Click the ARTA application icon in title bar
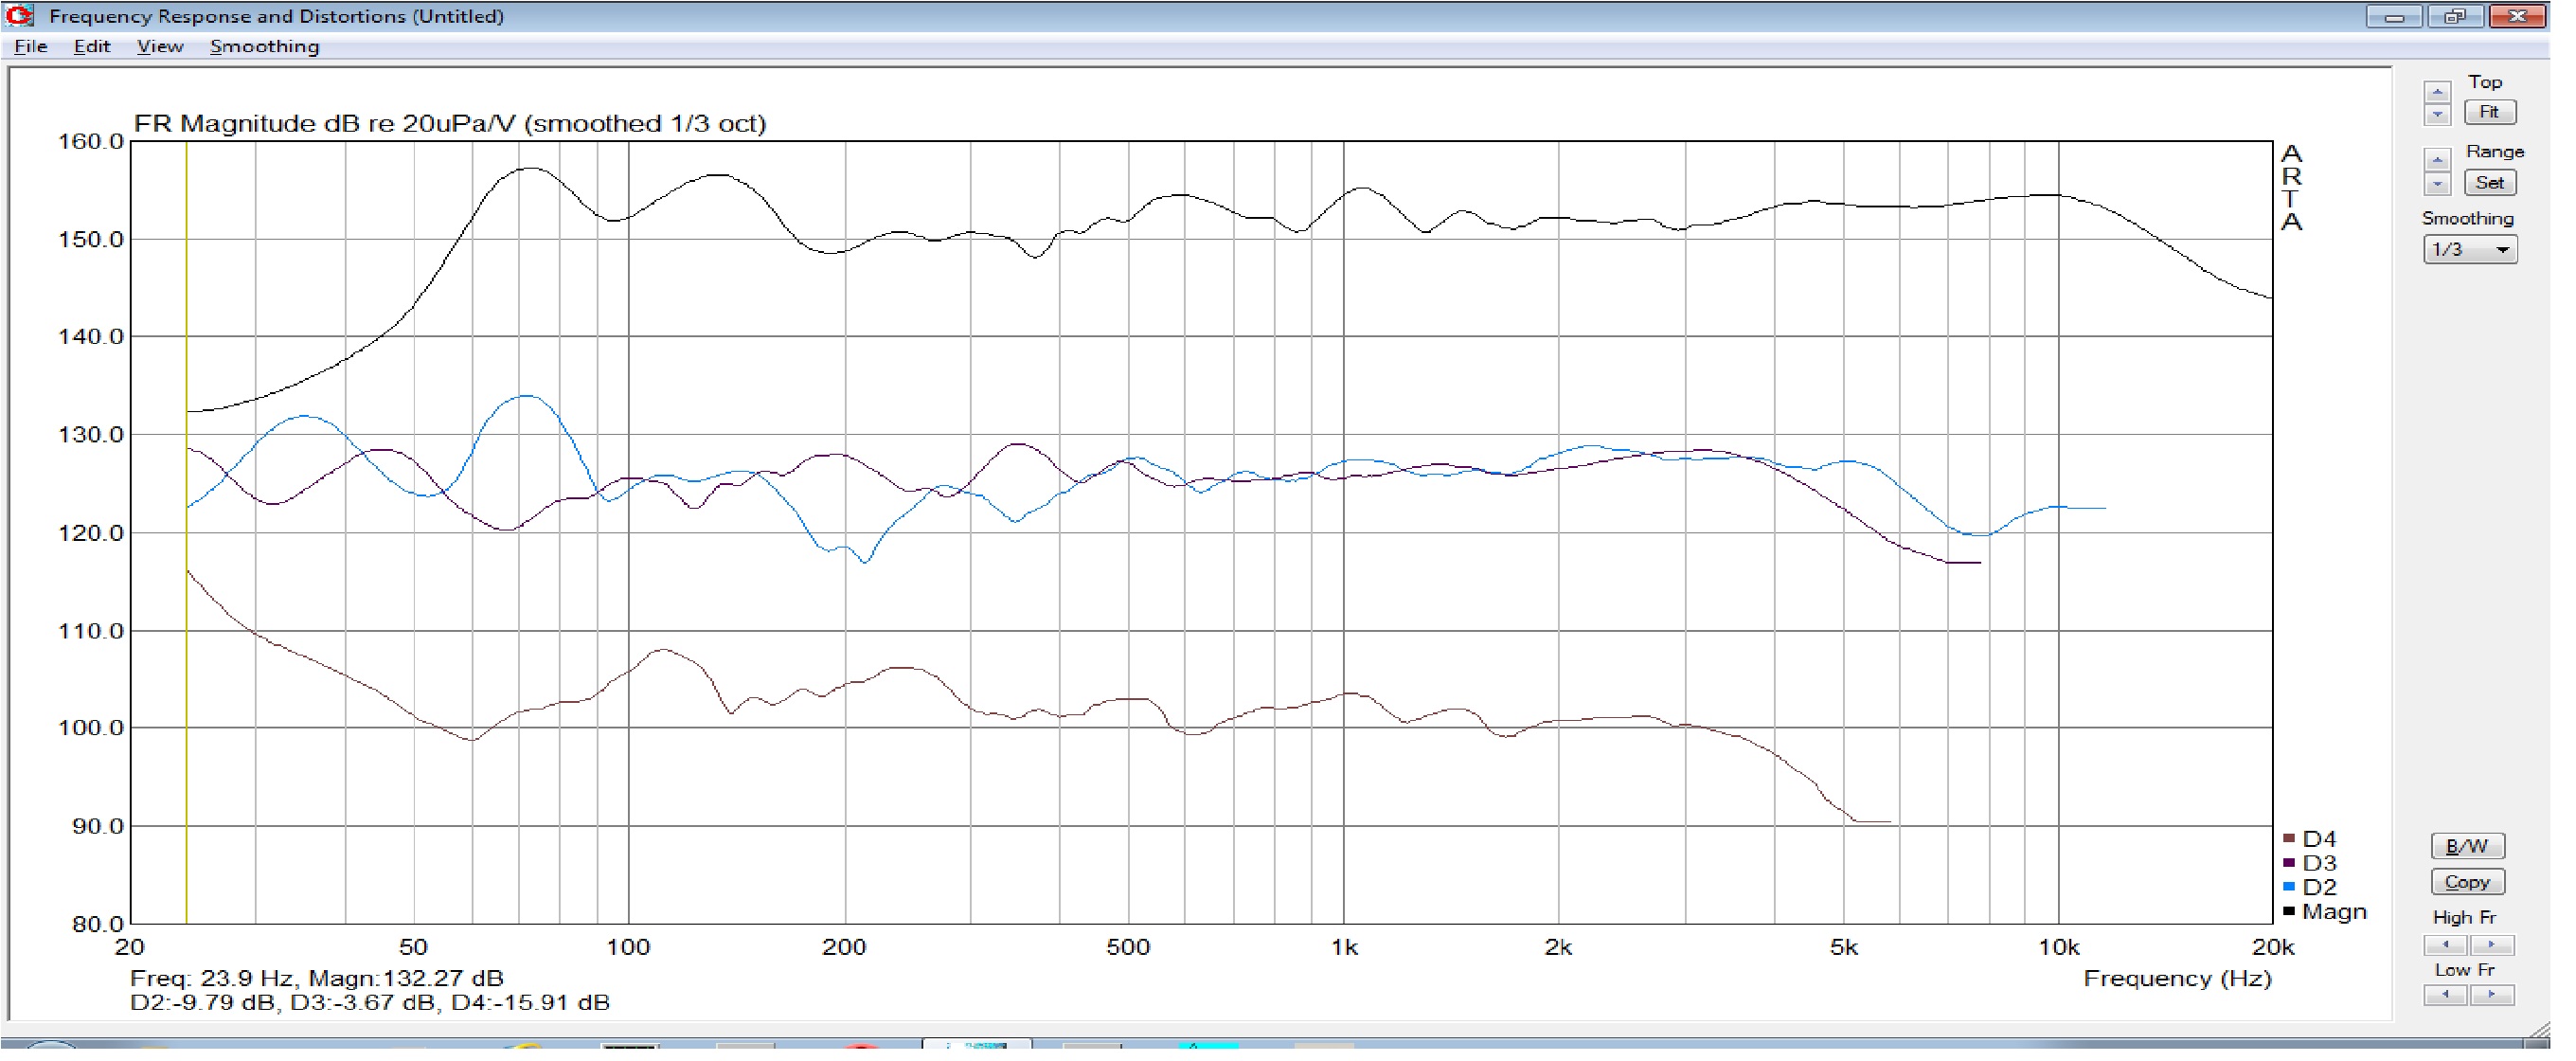The width and height of the screenshot is (2576, 1061). pos(19,15)
